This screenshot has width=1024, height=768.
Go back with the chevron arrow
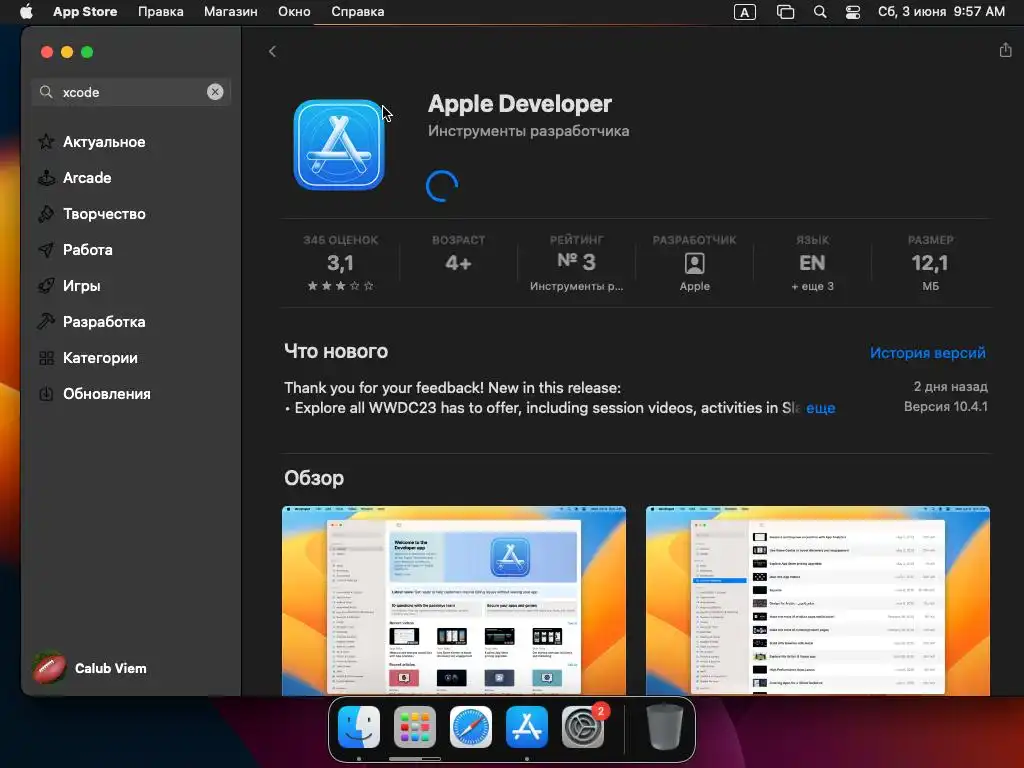point(272,52)
